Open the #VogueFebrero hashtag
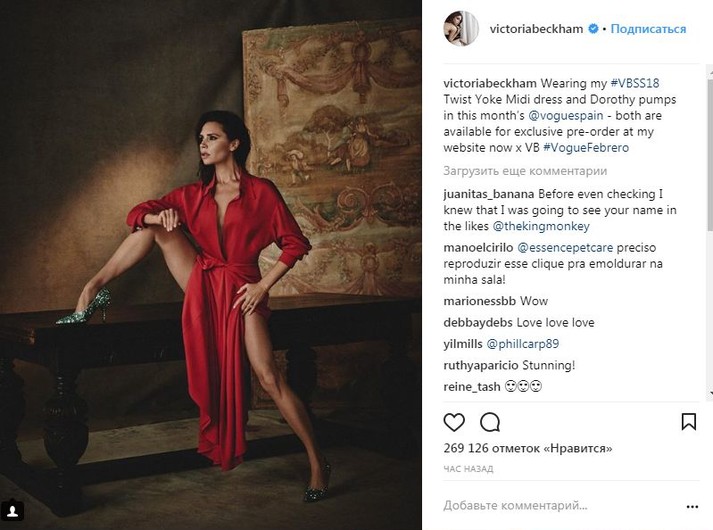 point(586,147)
